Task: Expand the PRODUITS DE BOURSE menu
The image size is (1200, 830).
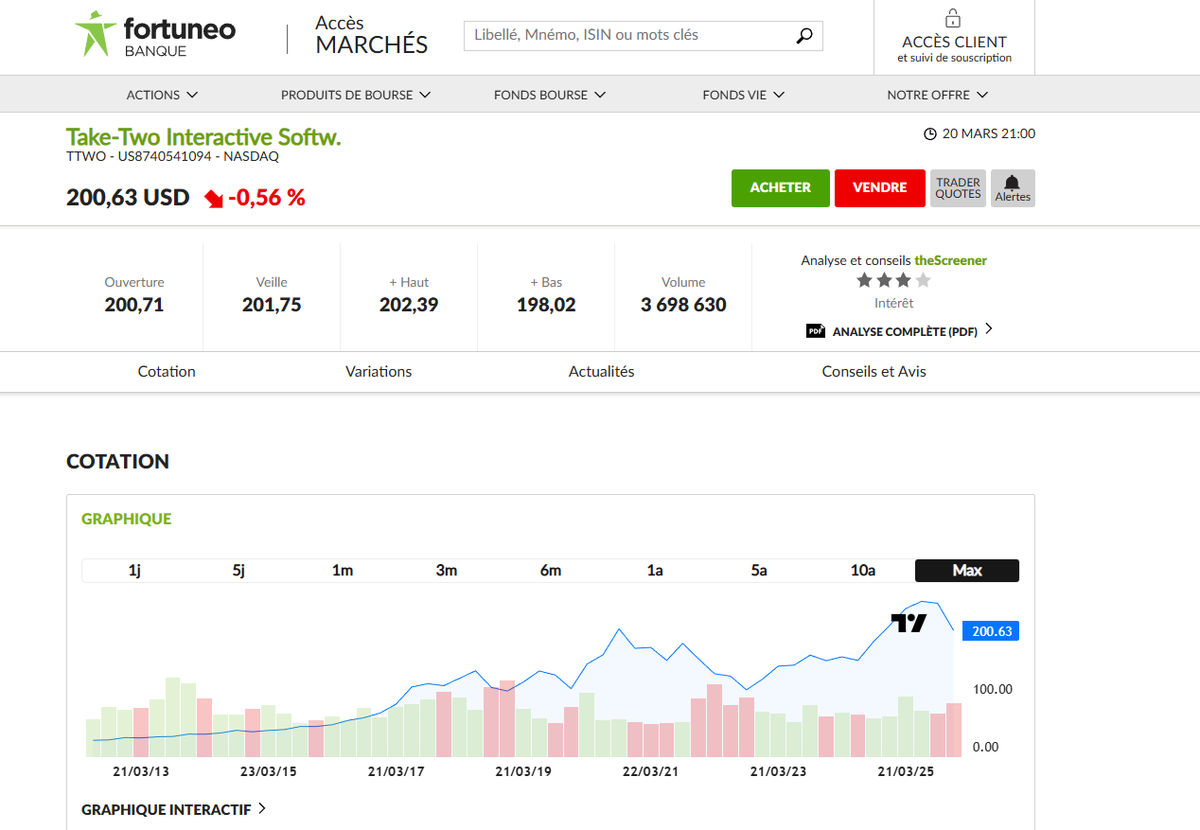Action: (355, 95)
